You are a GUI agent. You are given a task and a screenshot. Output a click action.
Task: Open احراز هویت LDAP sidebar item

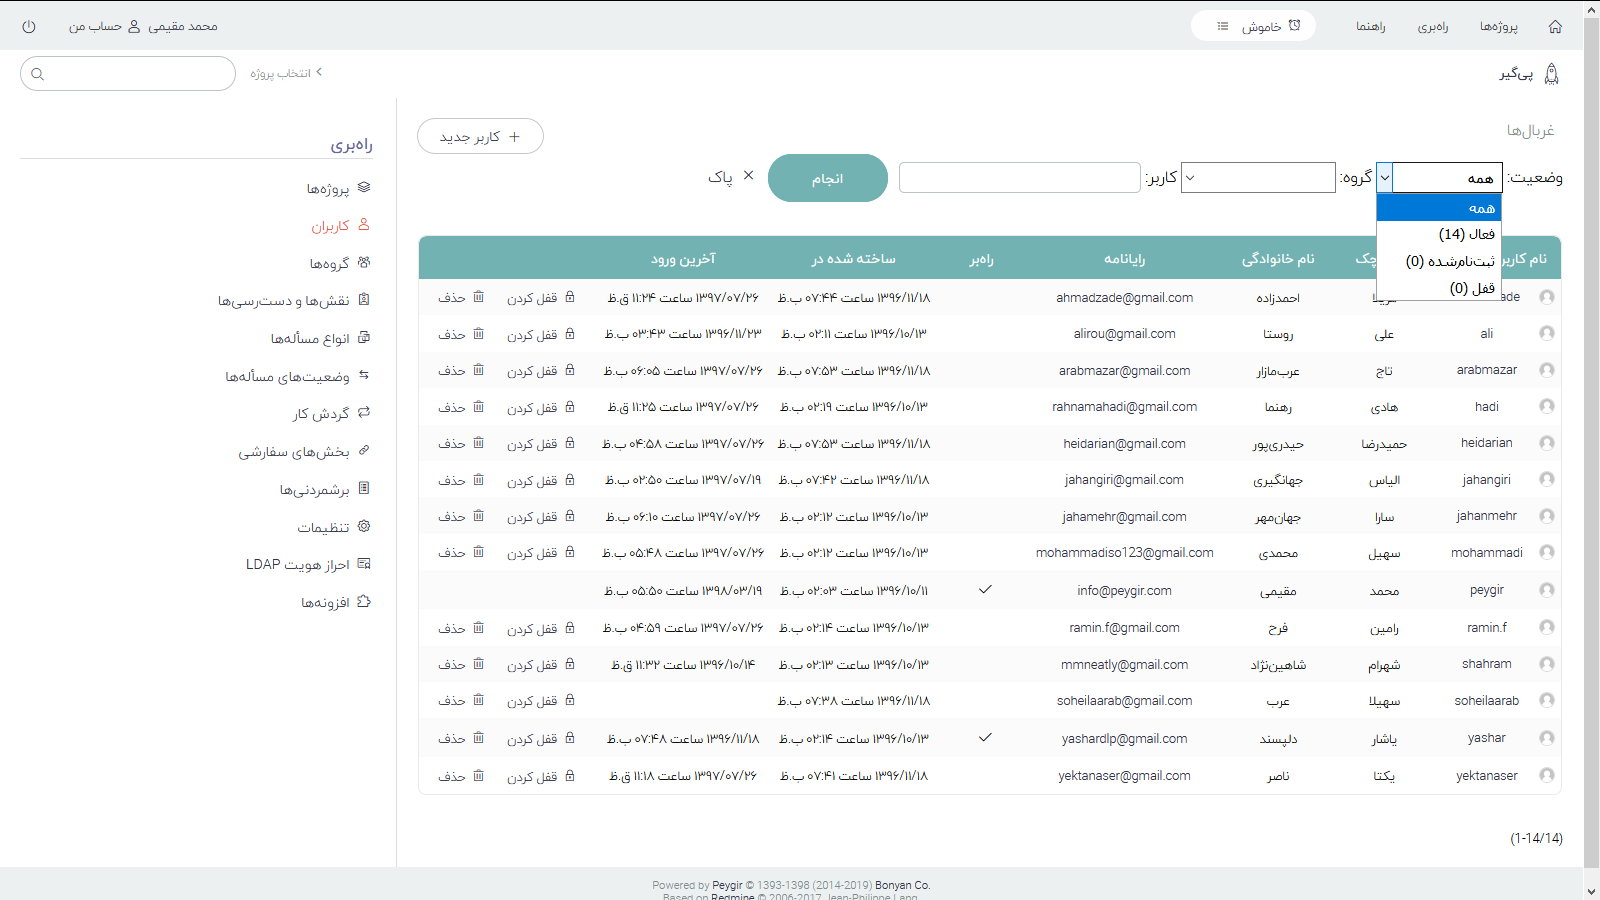tap(298, 565)
